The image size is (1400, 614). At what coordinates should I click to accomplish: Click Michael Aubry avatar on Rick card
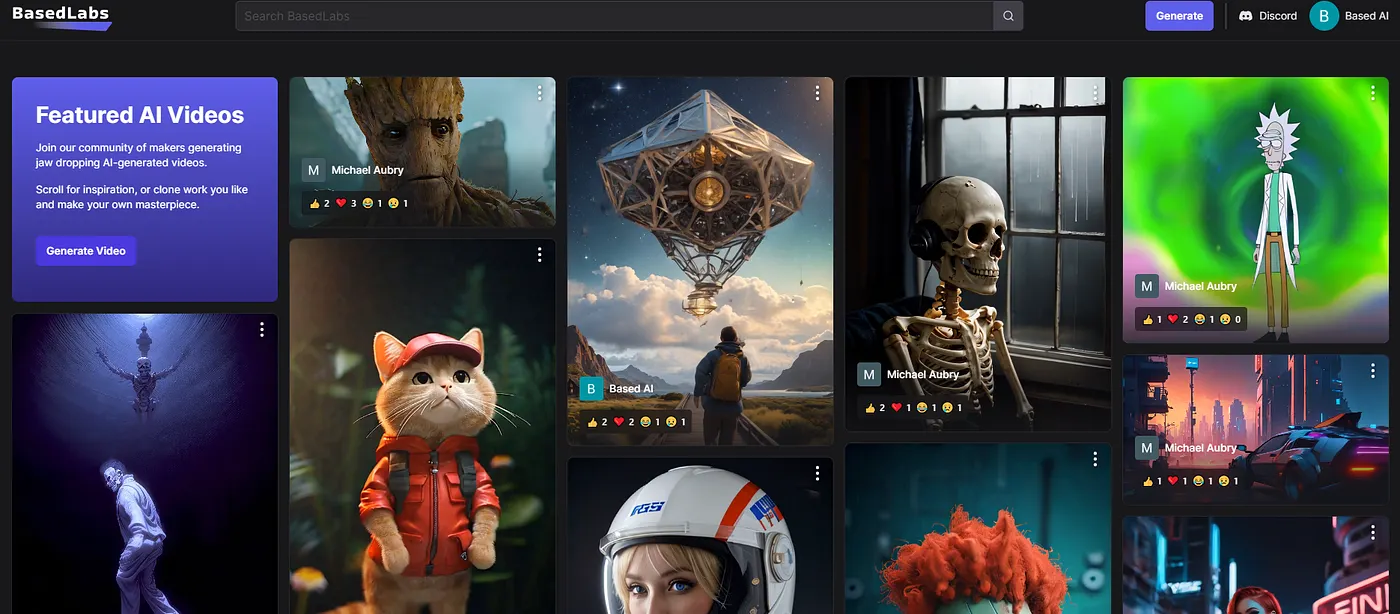1147,286
